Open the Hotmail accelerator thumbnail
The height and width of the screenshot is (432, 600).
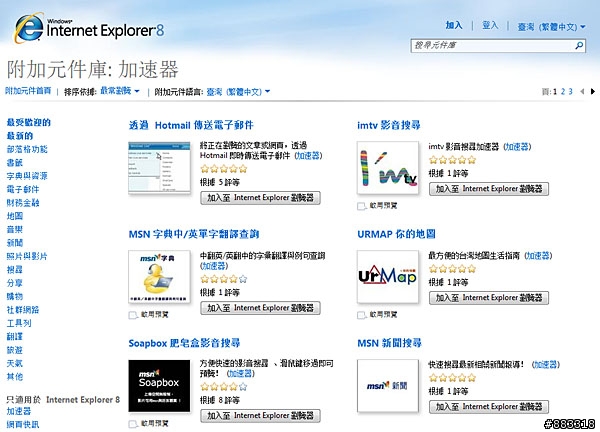pos(159,167)
